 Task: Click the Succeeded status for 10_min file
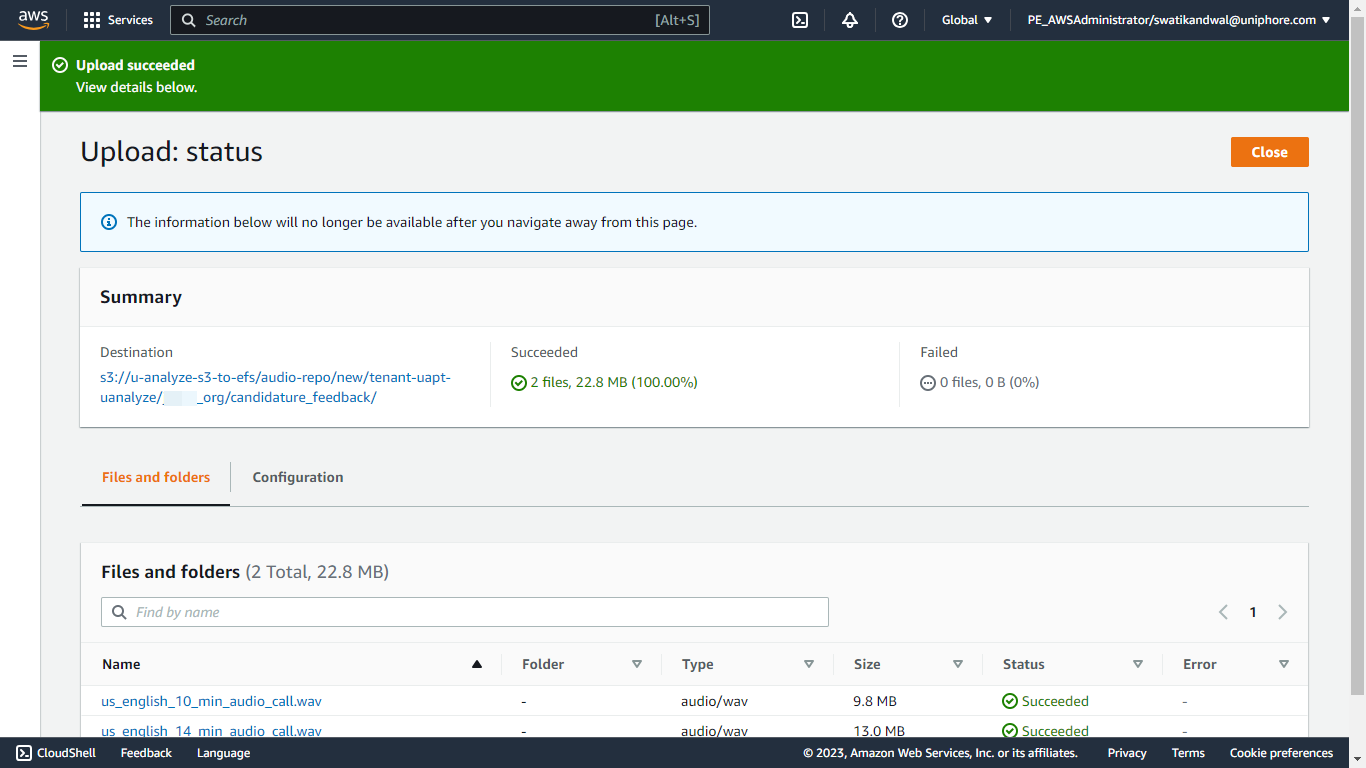[1045, 701]
